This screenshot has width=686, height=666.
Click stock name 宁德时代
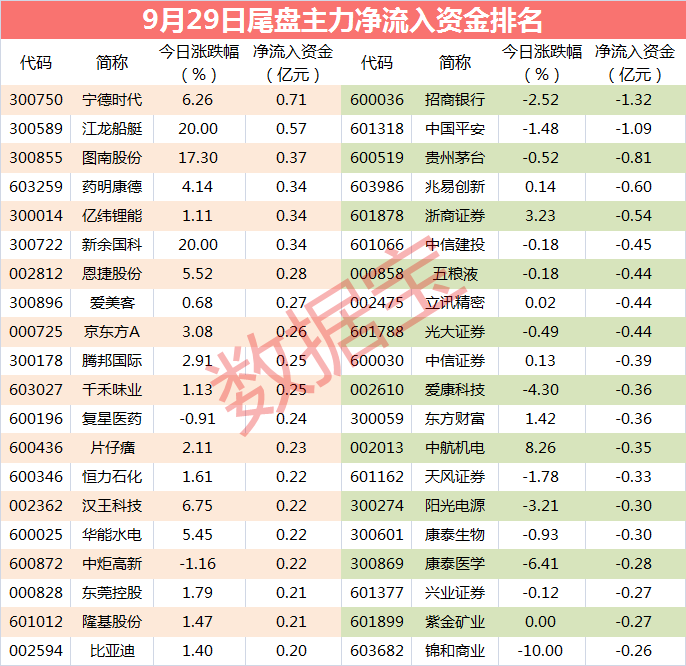pyautogui.click(x=112, y=100)
